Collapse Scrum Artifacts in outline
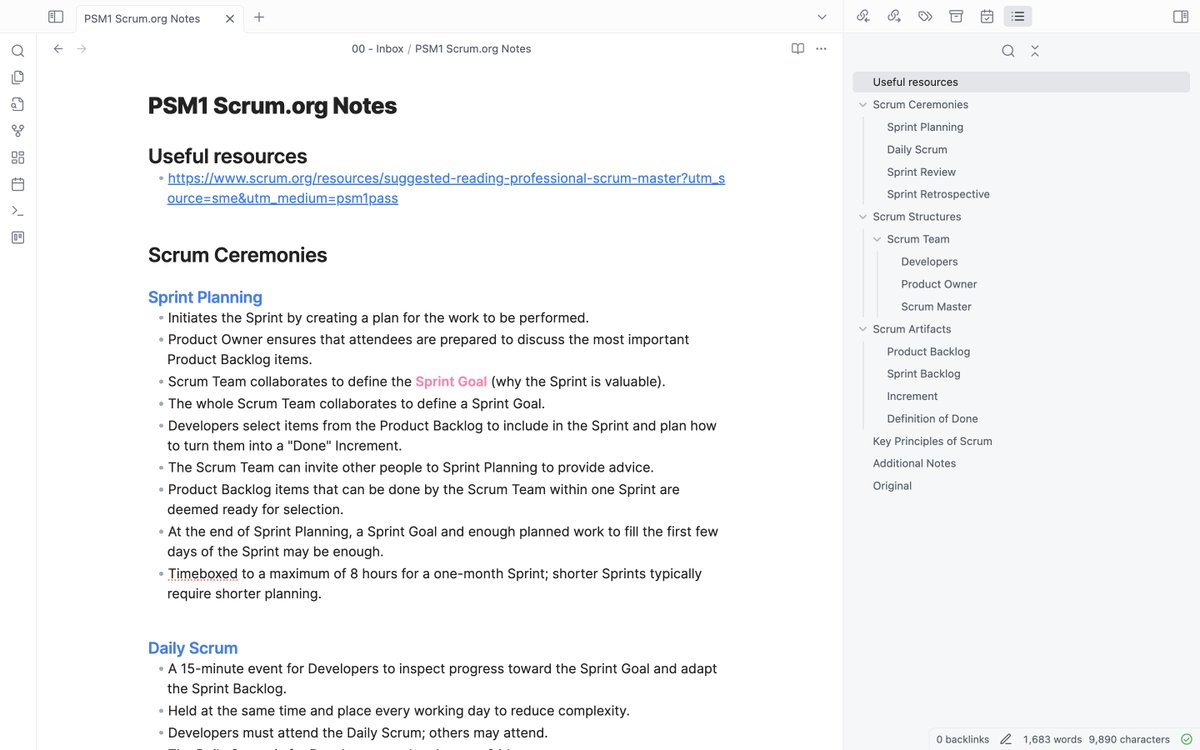 (x=863, y=329)
